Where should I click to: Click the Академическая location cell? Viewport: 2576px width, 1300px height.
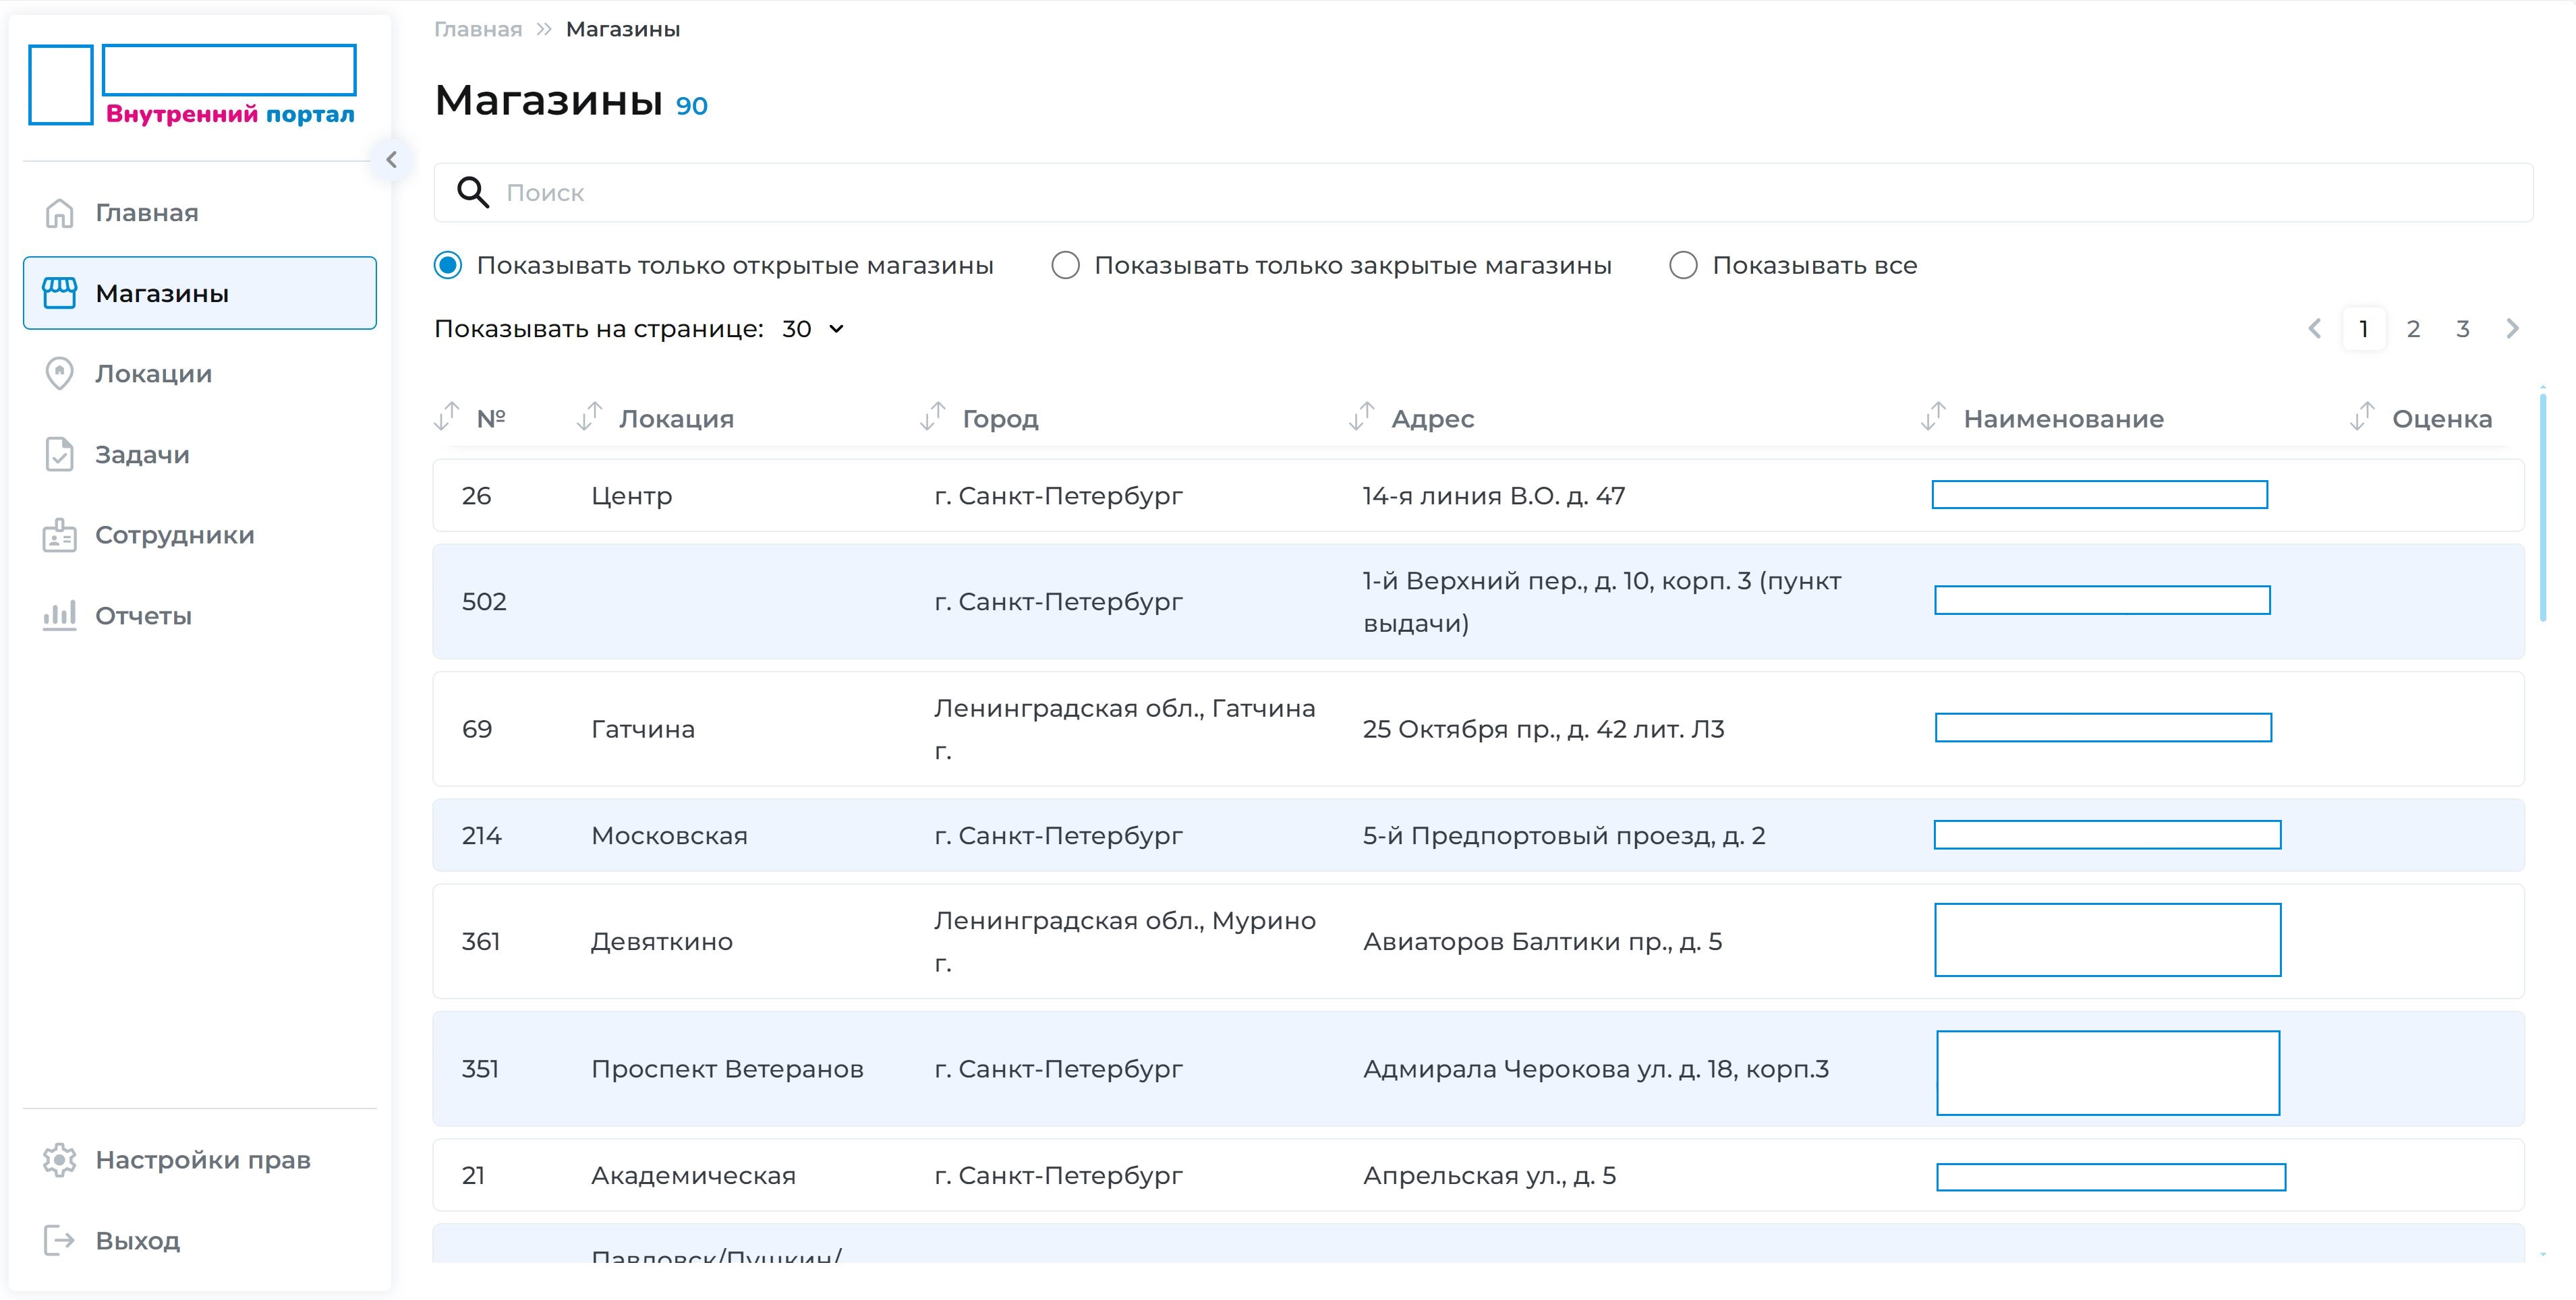[x=693, y=1175]
